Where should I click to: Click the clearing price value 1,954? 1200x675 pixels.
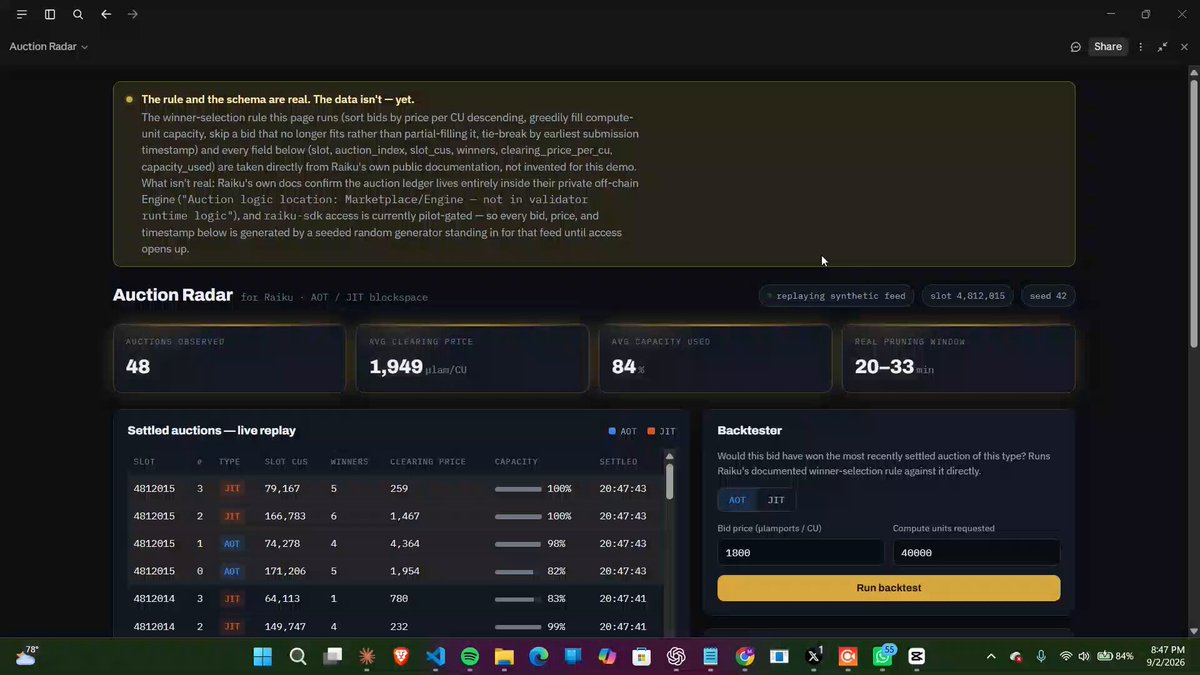coord(405,571)
